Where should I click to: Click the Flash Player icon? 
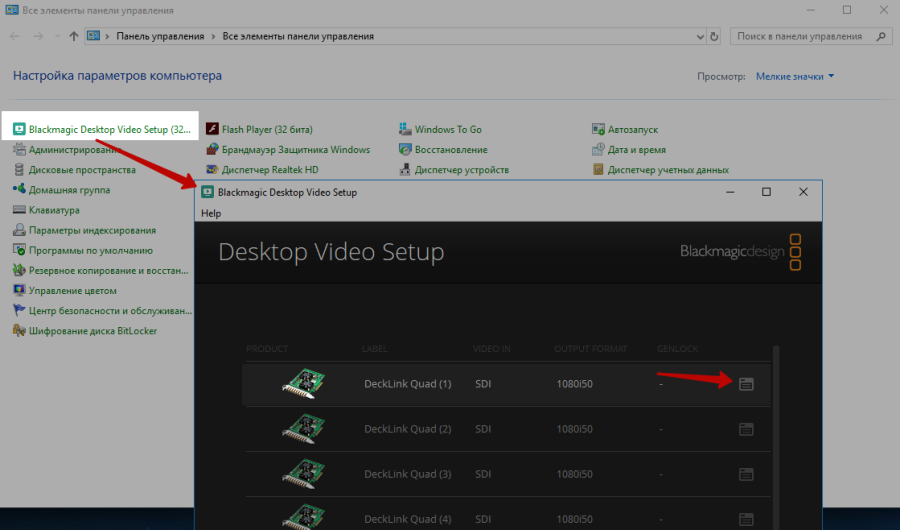click(212, 129)
